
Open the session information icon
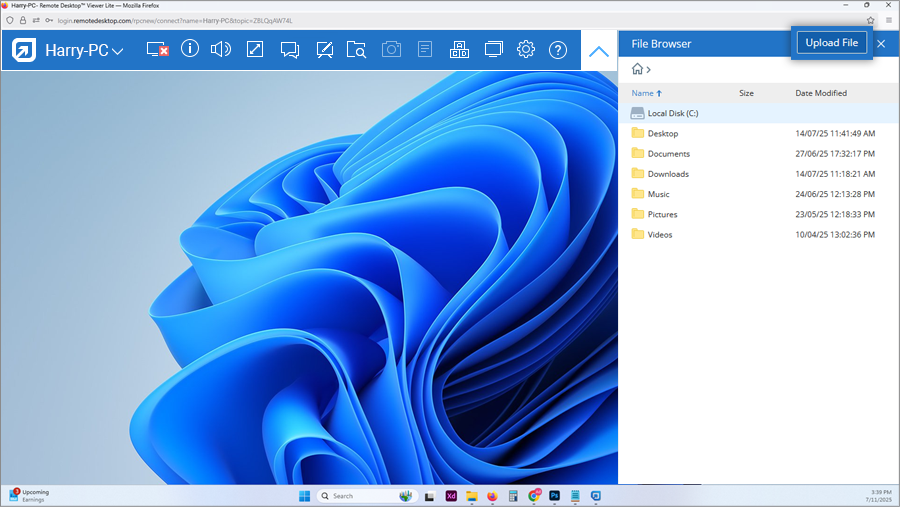[190, 50]
